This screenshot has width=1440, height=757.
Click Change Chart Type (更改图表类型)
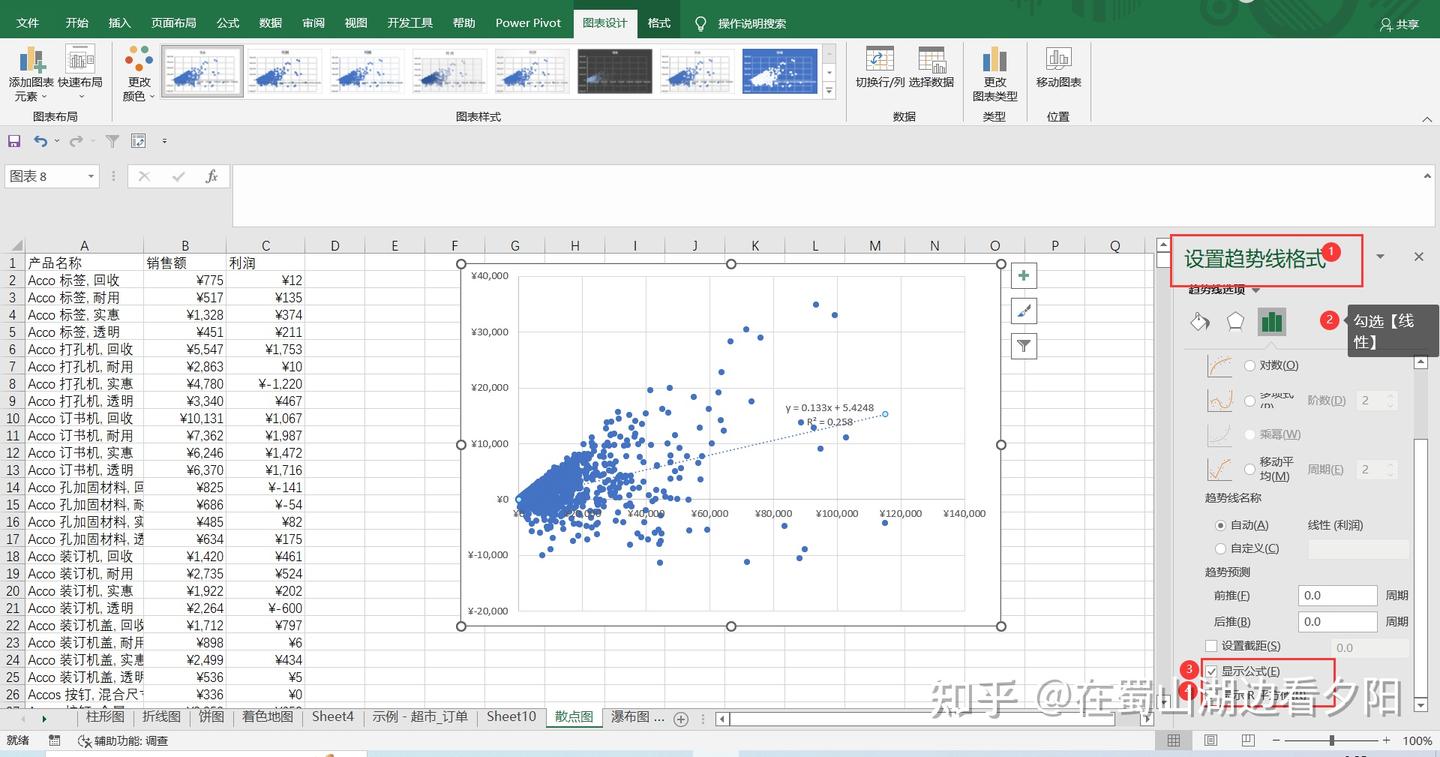[994, 74]
